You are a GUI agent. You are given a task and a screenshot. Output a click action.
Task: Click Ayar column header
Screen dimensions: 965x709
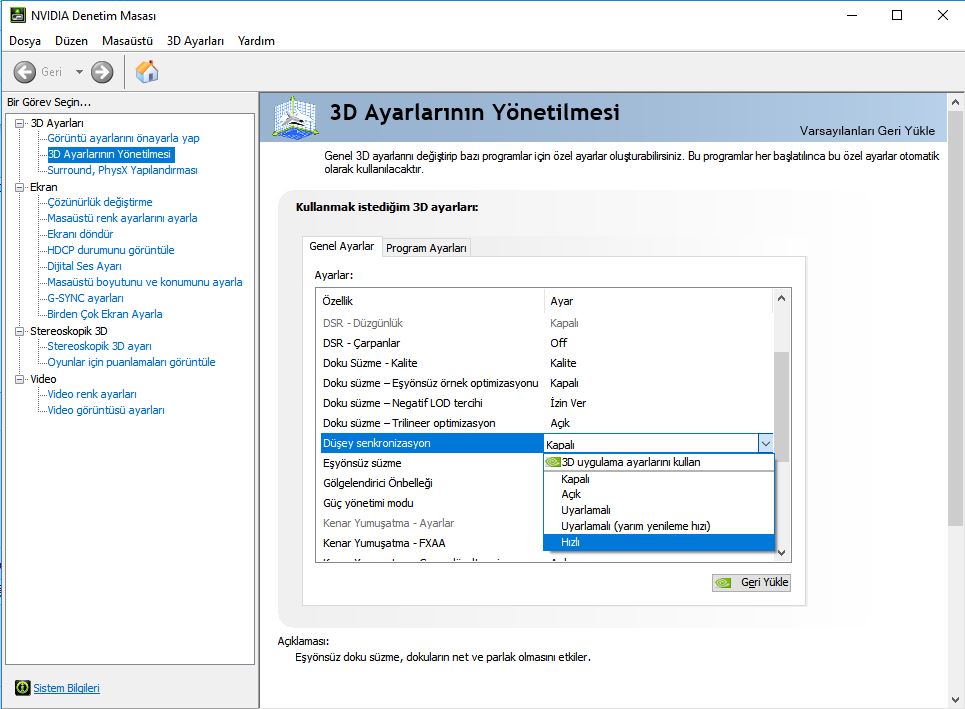(659, 301)
